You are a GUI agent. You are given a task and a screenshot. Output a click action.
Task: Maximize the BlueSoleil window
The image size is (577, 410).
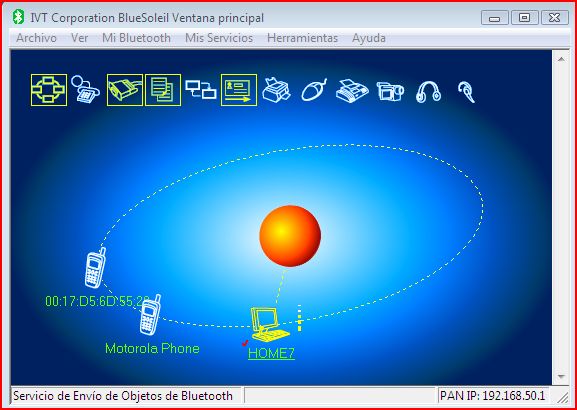(524, 18)
